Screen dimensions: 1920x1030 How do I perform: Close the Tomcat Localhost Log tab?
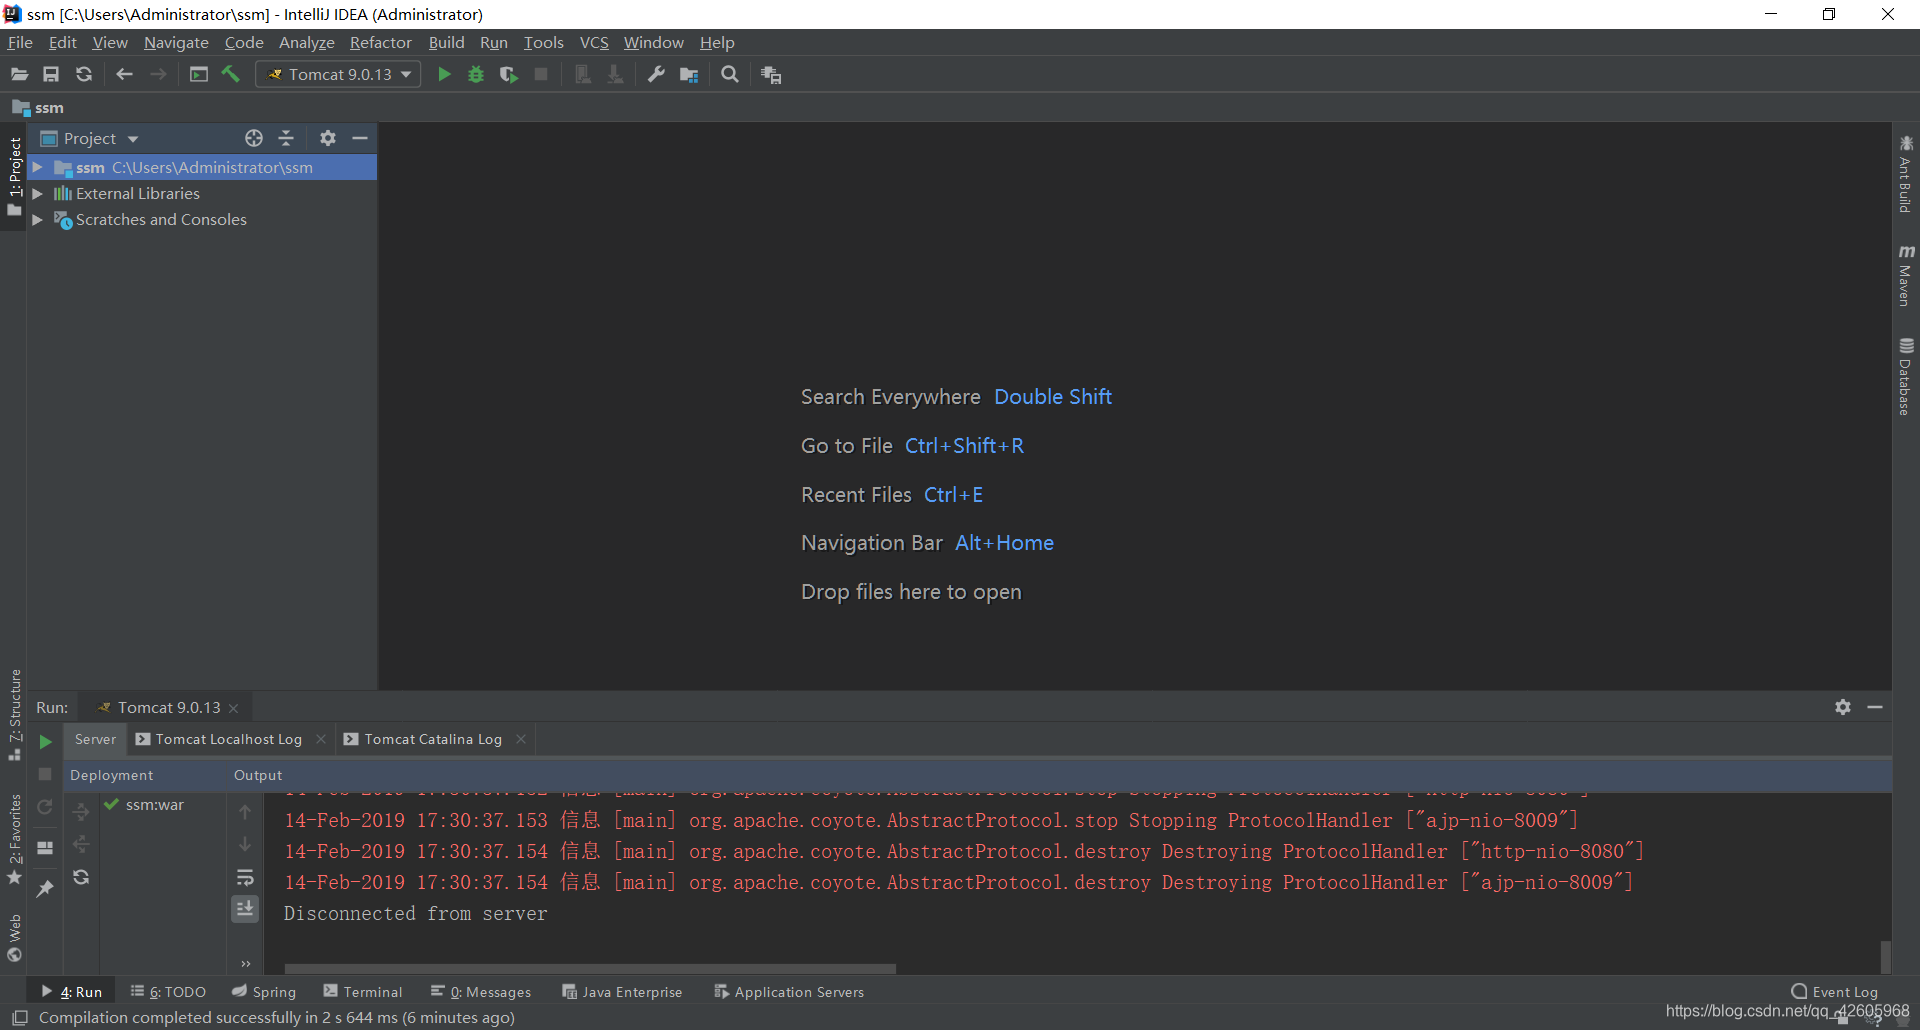click(321, 739)
